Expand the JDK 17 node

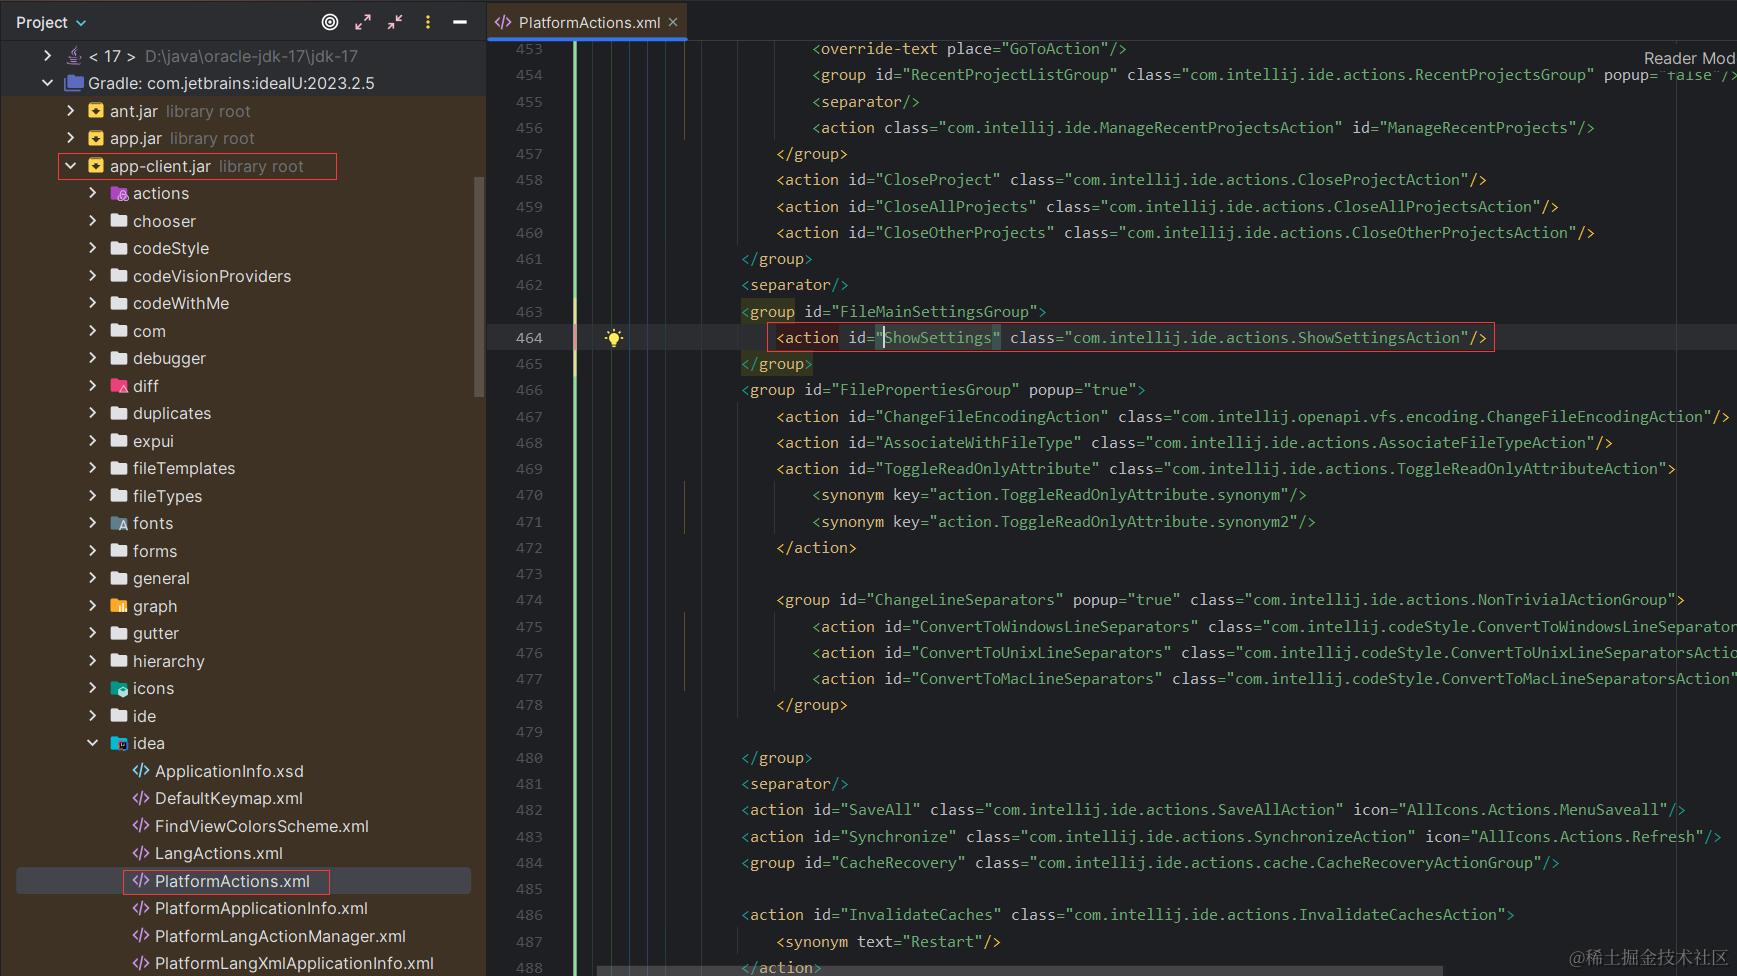click(47, 56)
